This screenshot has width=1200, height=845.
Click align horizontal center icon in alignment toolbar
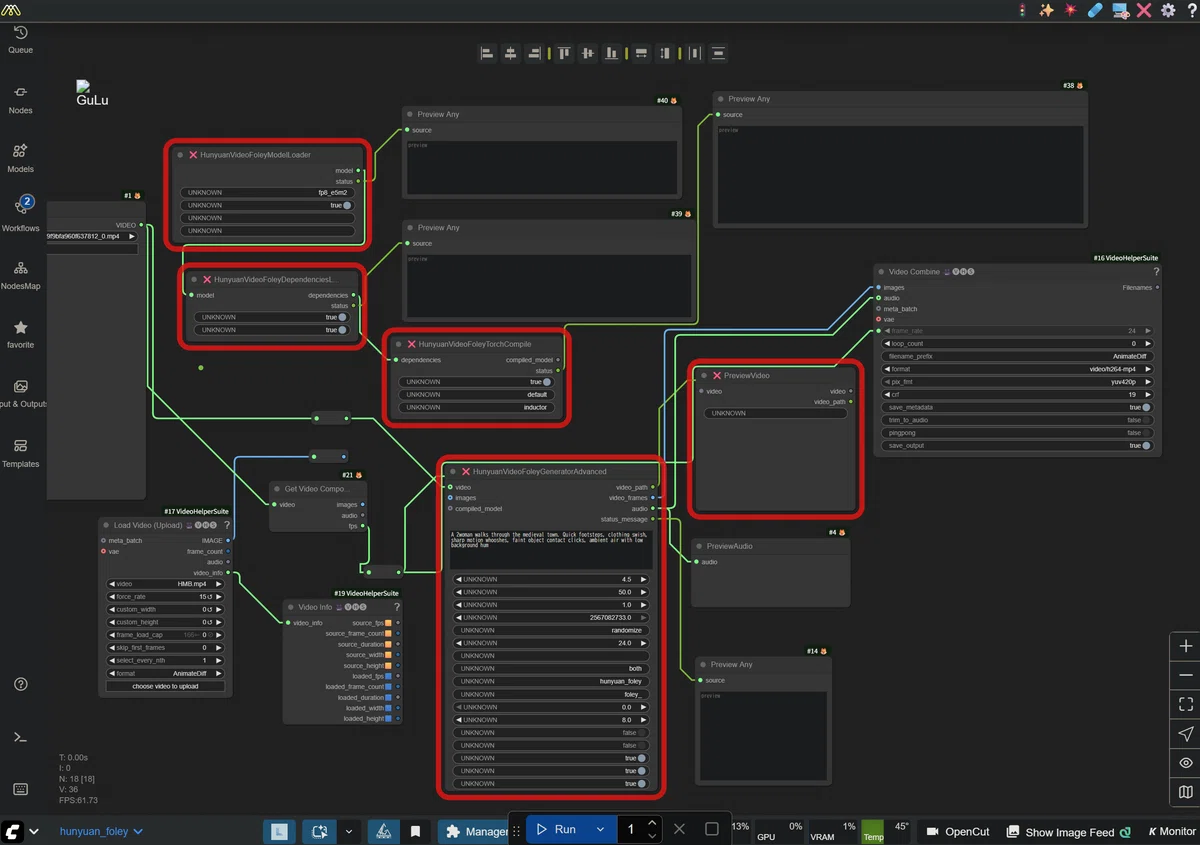click(x=510, y=53)
